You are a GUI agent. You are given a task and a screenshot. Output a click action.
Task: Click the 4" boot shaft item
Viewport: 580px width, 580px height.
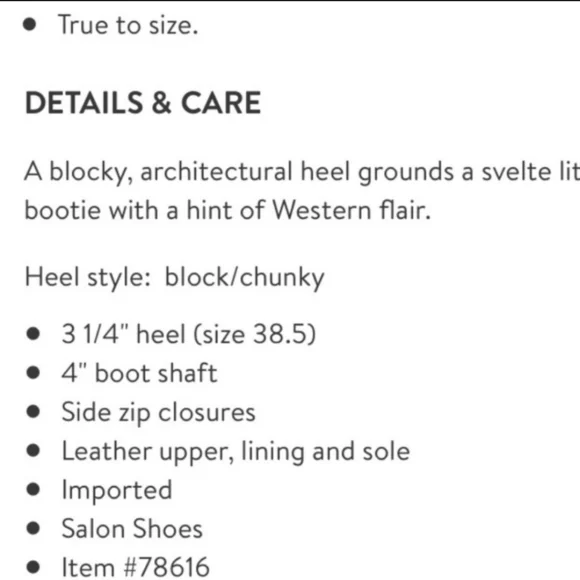[x=139, y=372]
